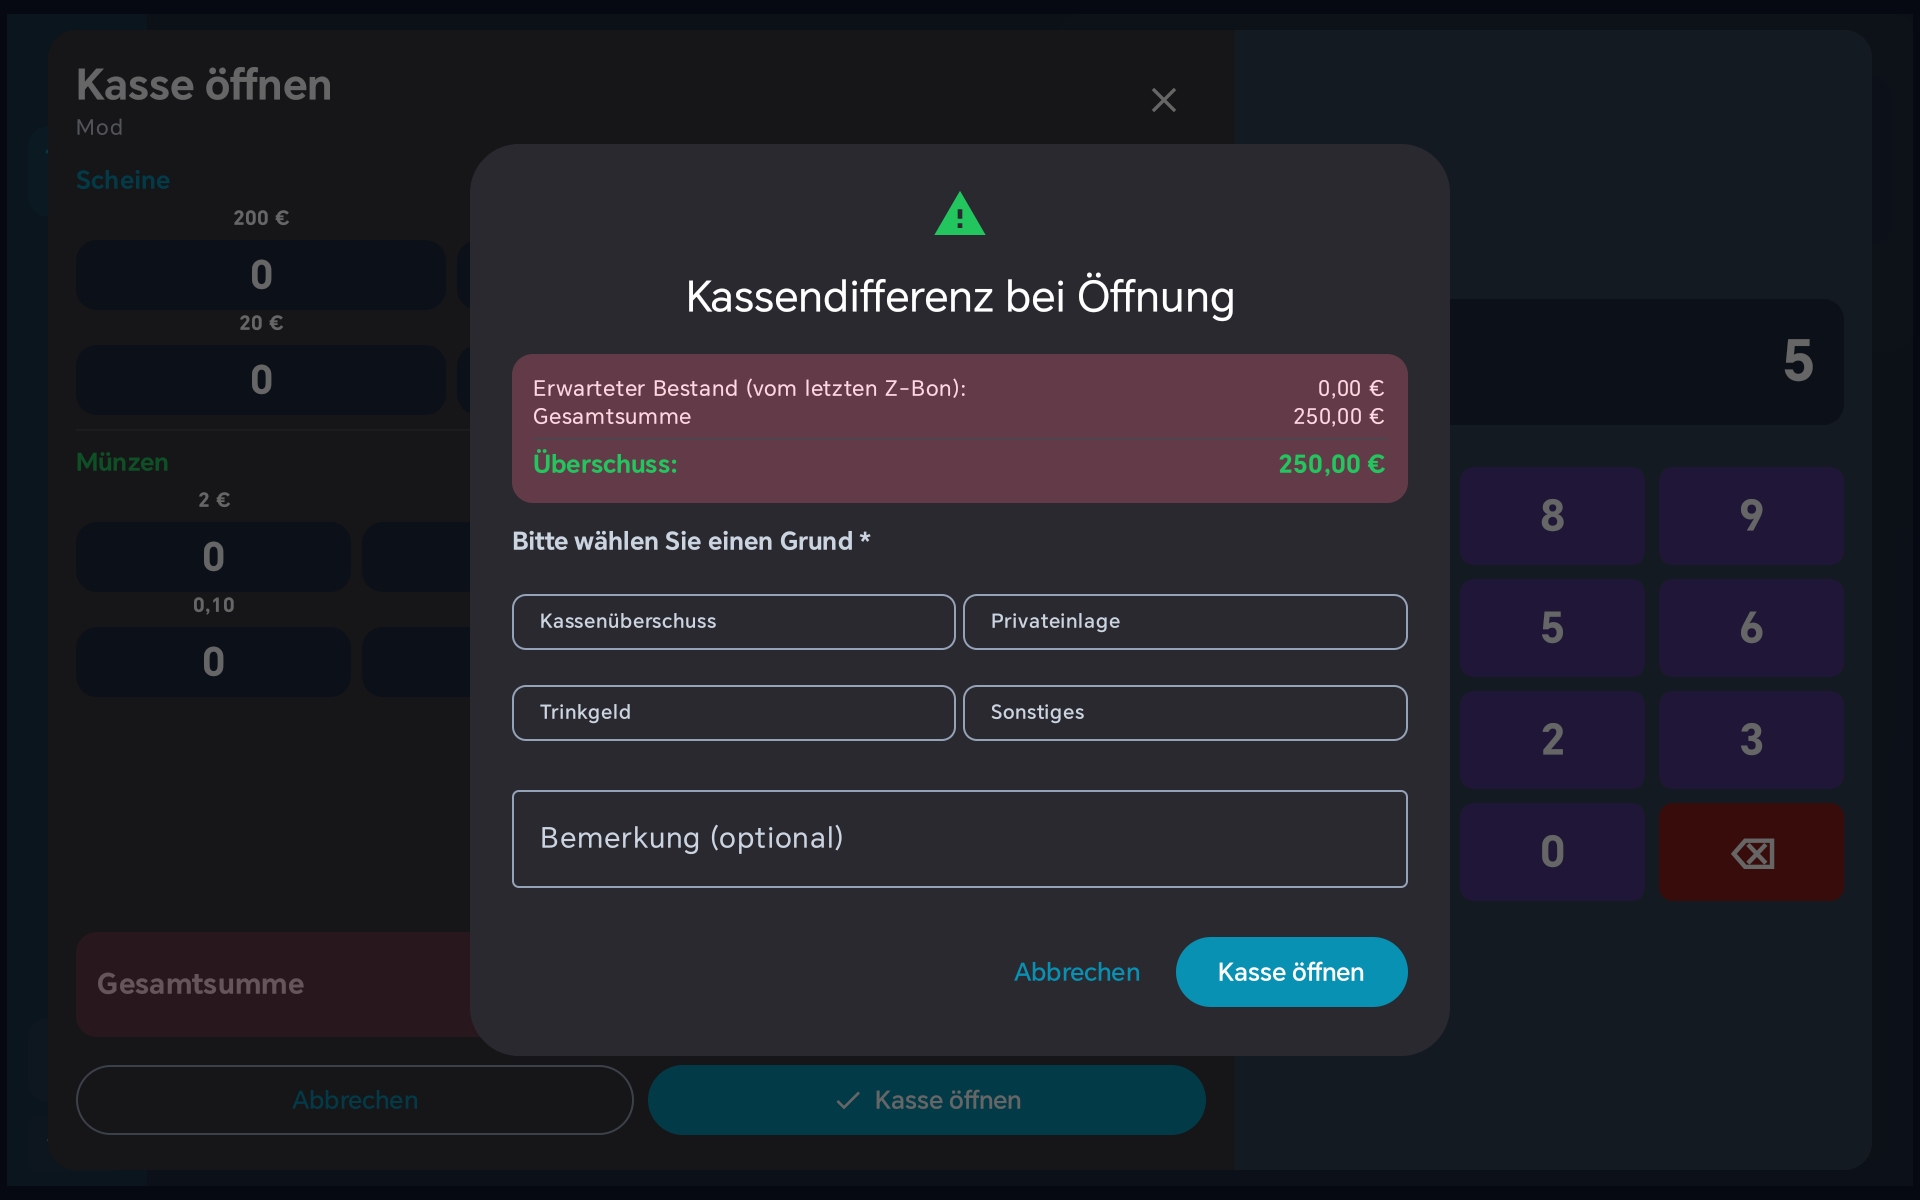
Task: Click the green warning triangle icon
Action: 959,213
